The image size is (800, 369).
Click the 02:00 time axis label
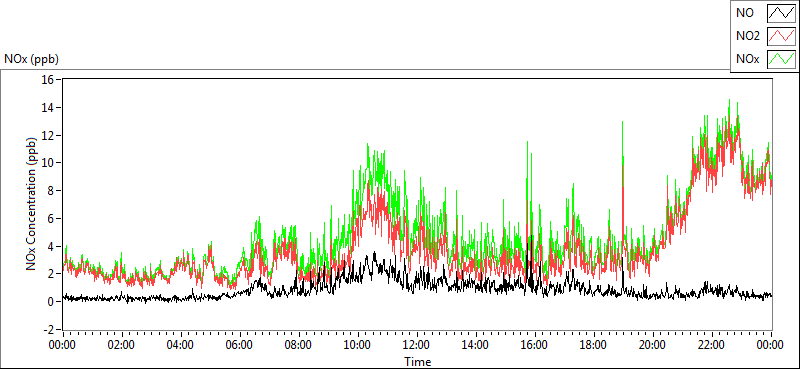pyautogui.click(x=121, y=345)
